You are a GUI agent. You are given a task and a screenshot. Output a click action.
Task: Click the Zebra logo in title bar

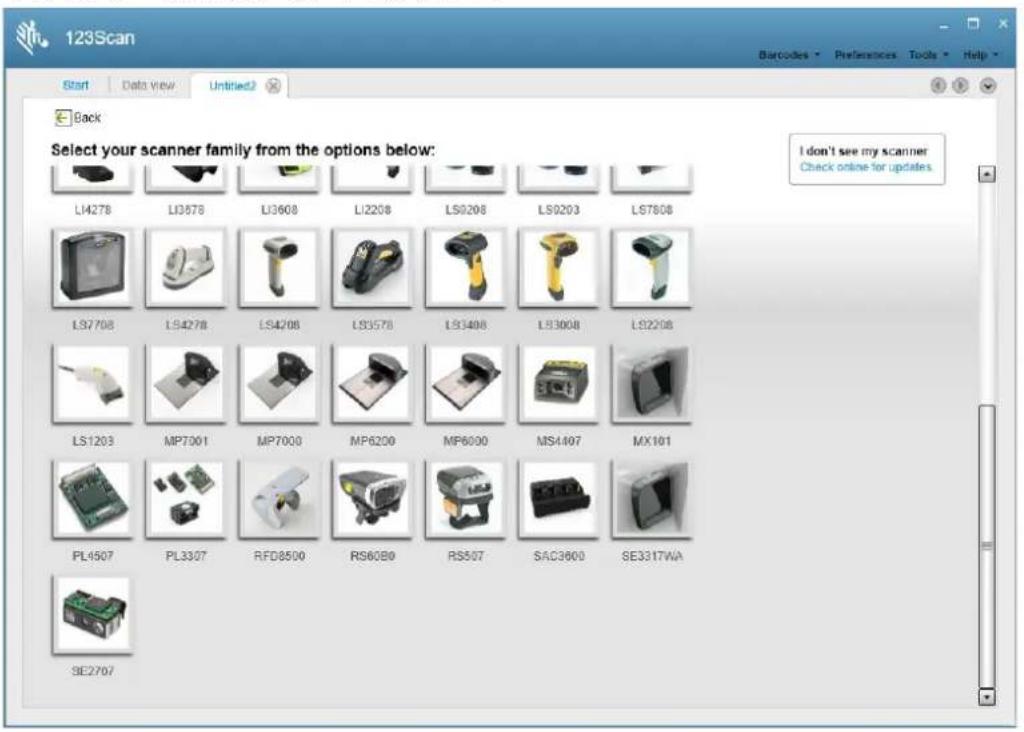click(31, 37)
